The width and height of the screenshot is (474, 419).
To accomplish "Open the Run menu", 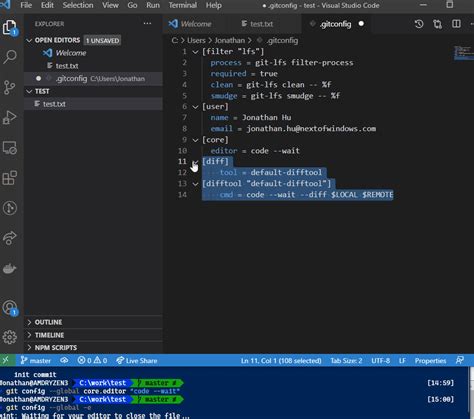I will (x=153, y=5).
